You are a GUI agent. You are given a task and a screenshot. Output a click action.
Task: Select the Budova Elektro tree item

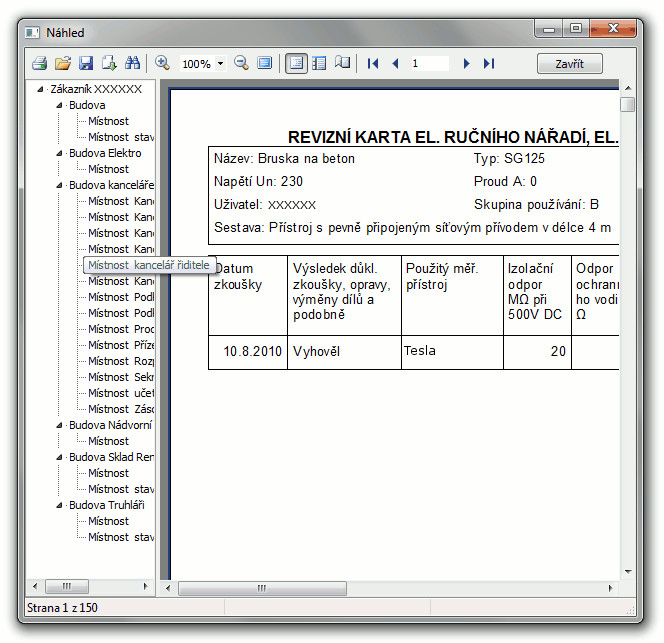click(x=105, y=153)
